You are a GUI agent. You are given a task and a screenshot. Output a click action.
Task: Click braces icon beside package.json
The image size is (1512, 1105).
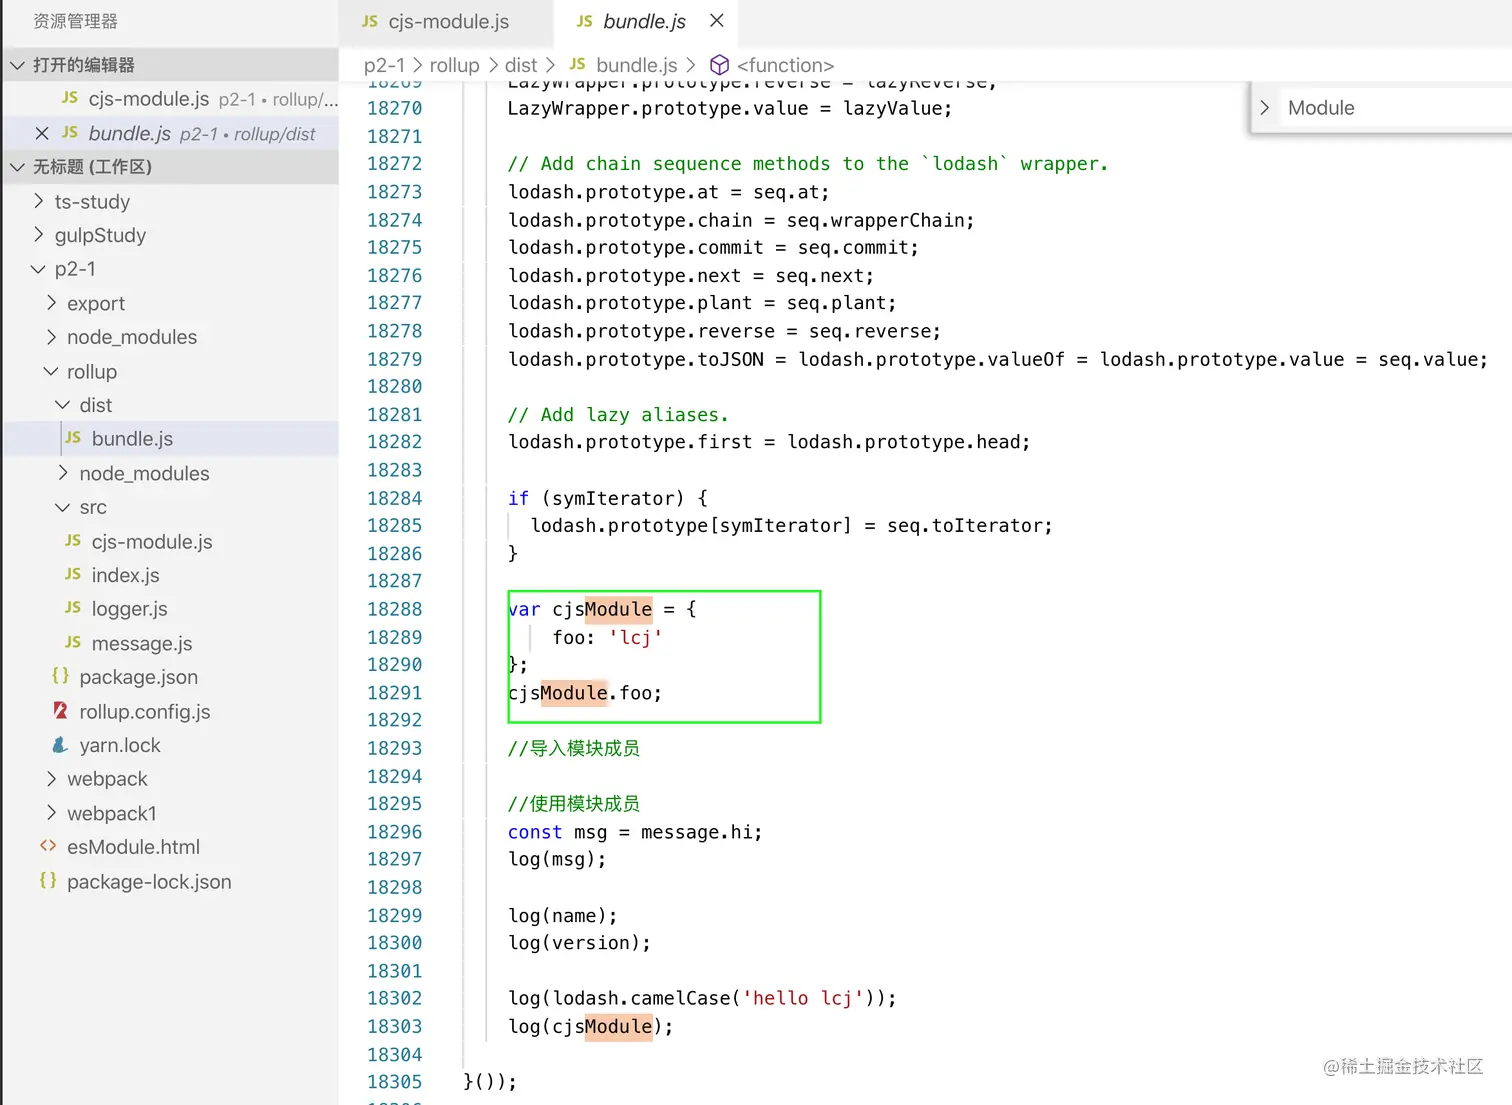(60, 676)
